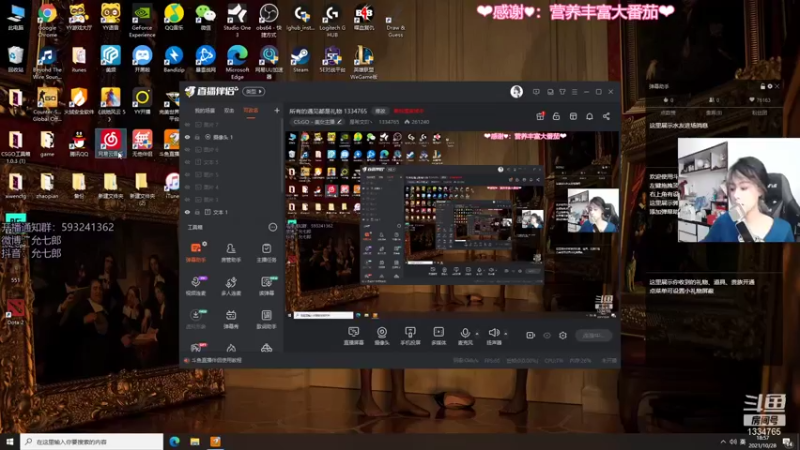The image size is (800, 450).
Task: Open the red text link next to 修改
Action: pyautogui.click(x=408, y=111)
